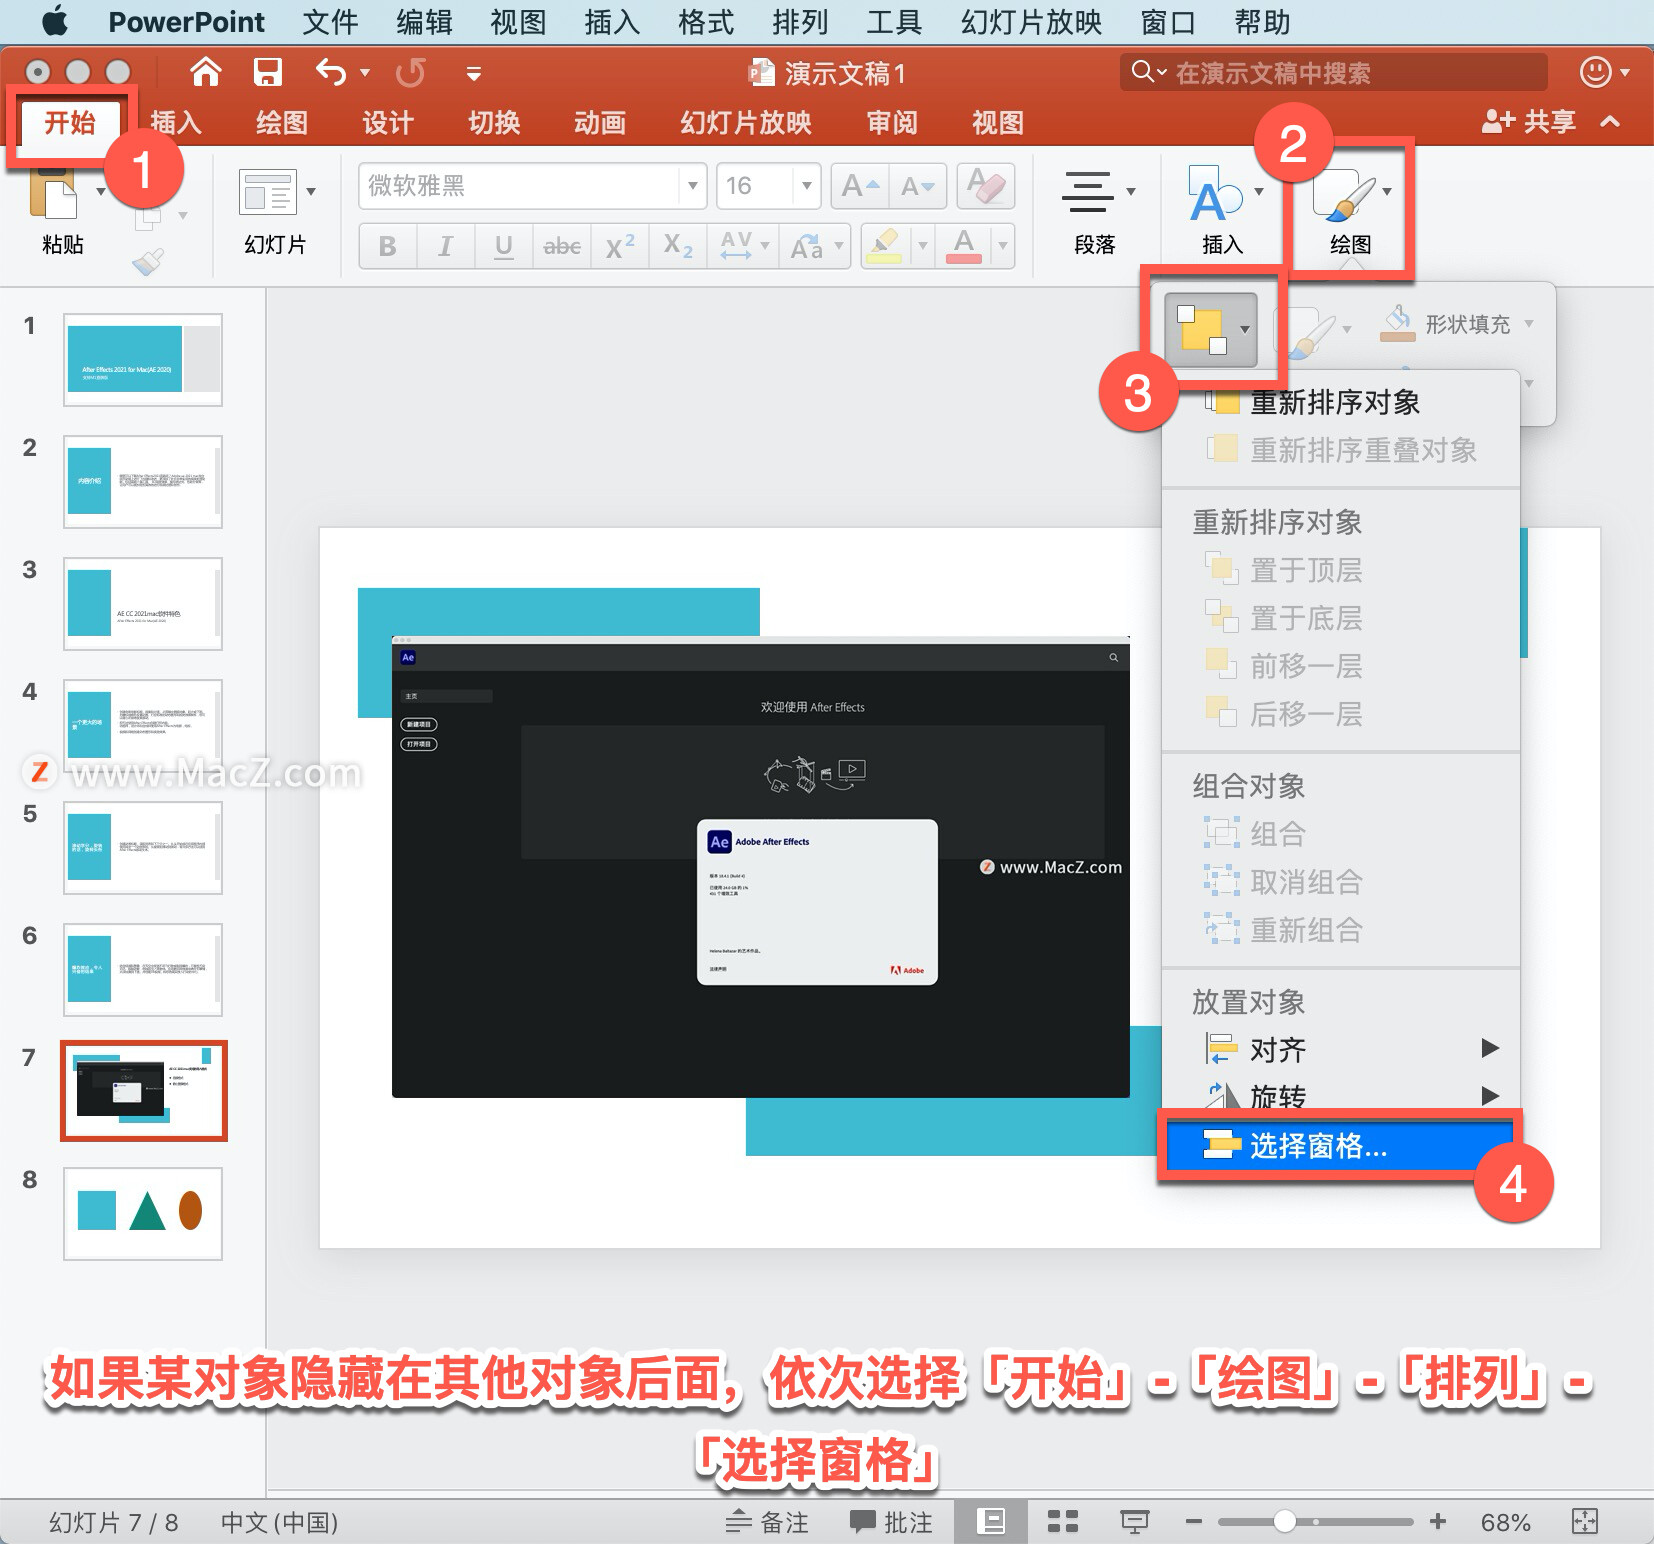The width and height of the screenshot is (1654, 1544).
Task: Save the presentation with the floppy icon
Action: [x=268, y=72]
